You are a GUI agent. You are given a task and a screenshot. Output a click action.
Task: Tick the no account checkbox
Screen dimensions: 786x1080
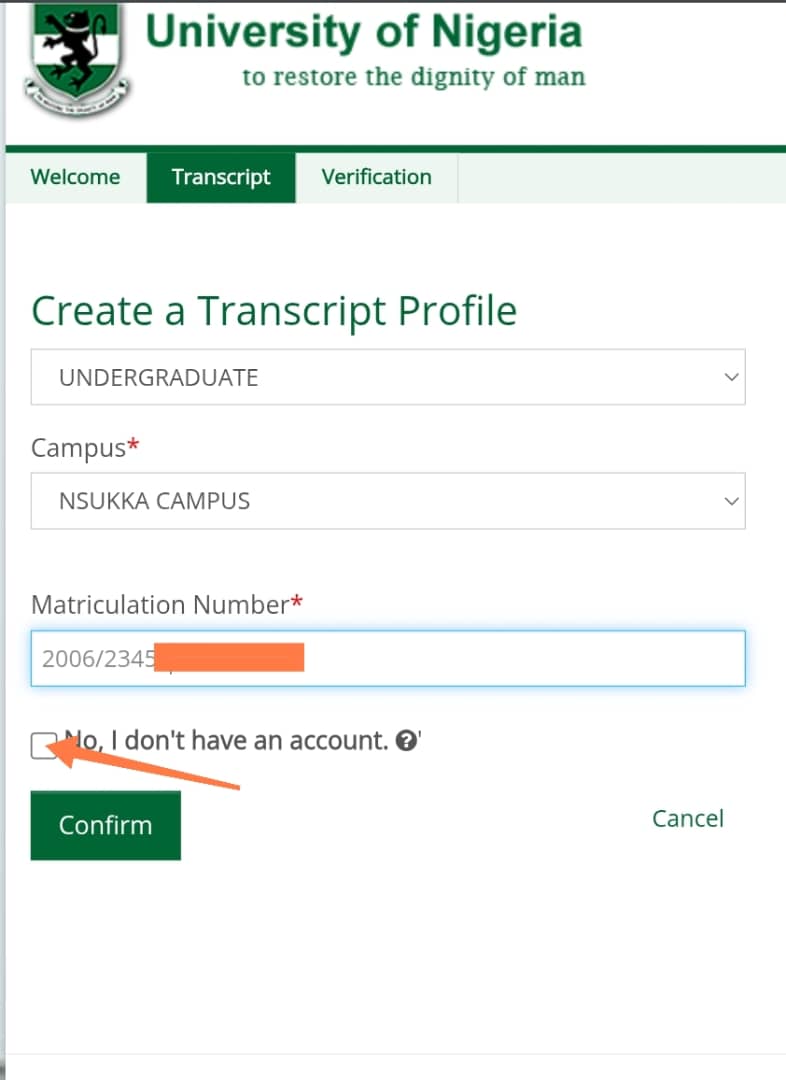tap(43, 745)
